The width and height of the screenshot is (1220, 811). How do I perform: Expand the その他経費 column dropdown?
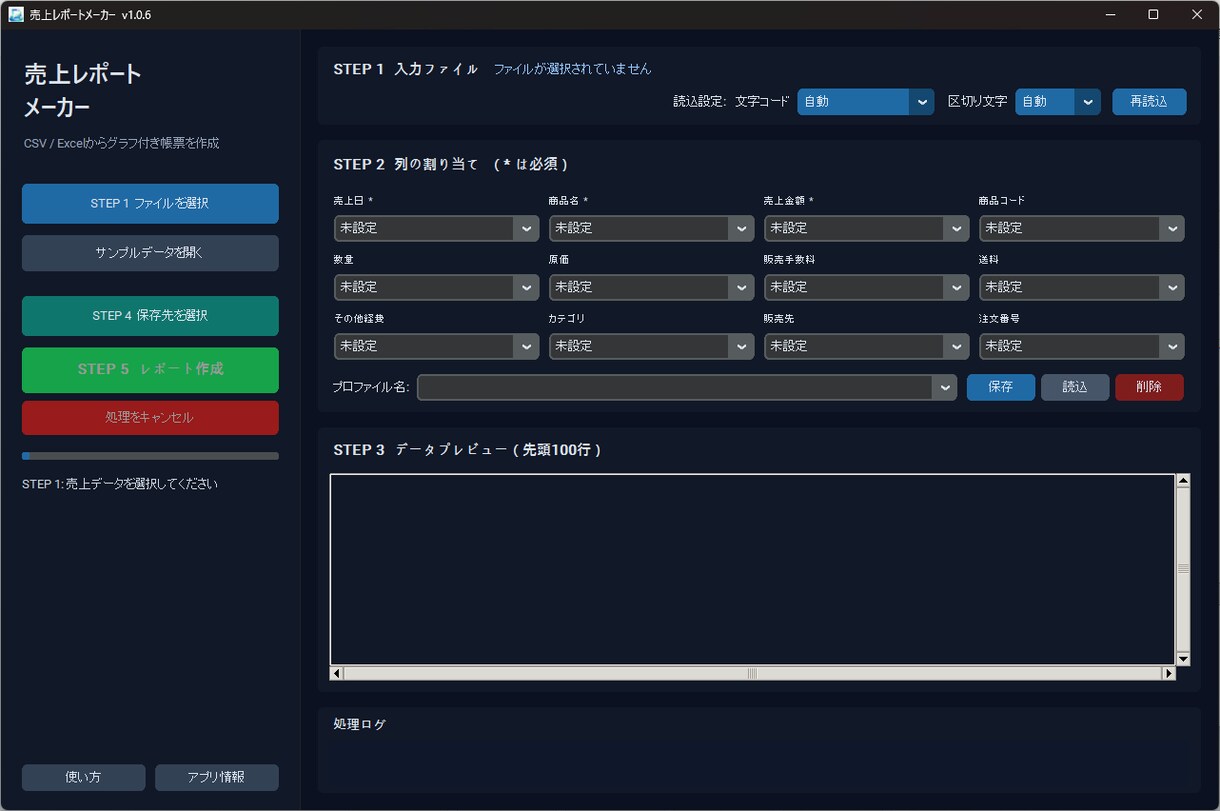tap(436, 346)
